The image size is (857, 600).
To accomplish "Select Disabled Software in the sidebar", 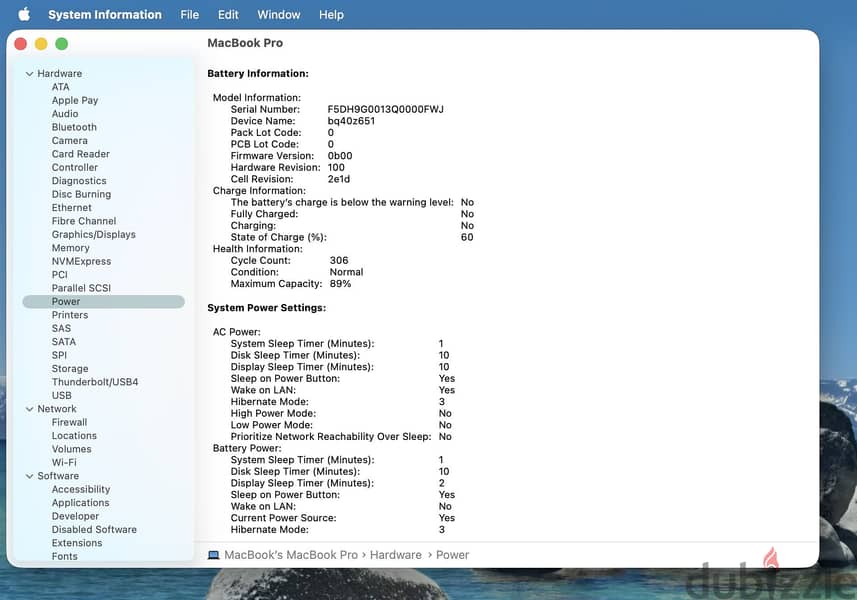I will 95,530.
